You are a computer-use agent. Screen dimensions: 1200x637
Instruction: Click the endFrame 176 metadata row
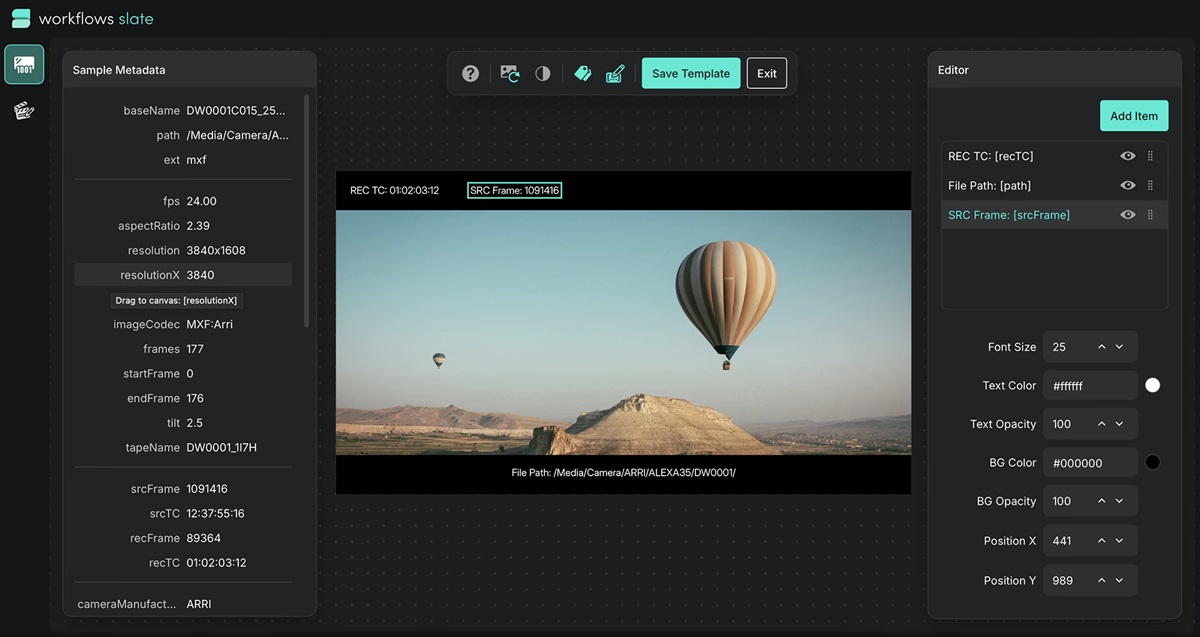tap(183, 398)
